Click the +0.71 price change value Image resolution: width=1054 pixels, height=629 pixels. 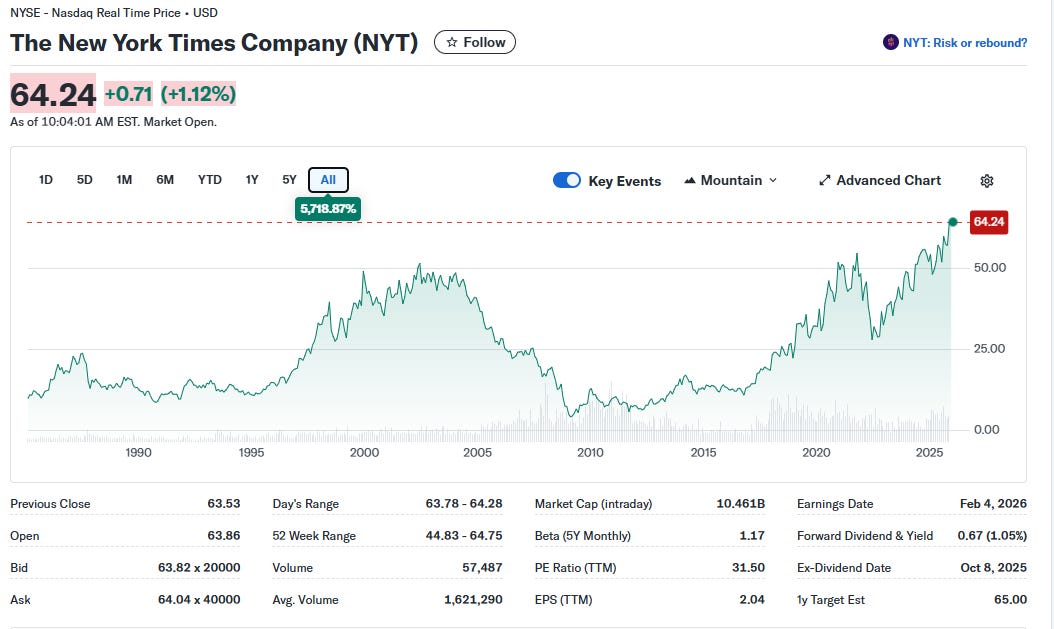[x=128, y=93]
